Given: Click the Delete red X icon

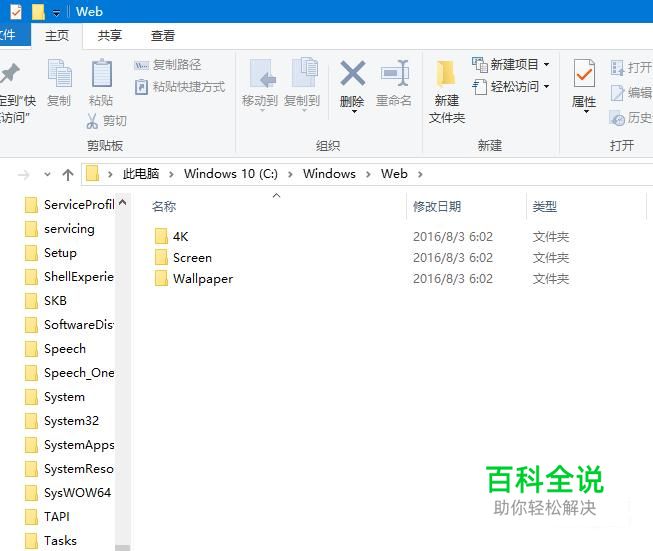Looking at the screenshot, I should pyautogui.click(x=353, y=73).
